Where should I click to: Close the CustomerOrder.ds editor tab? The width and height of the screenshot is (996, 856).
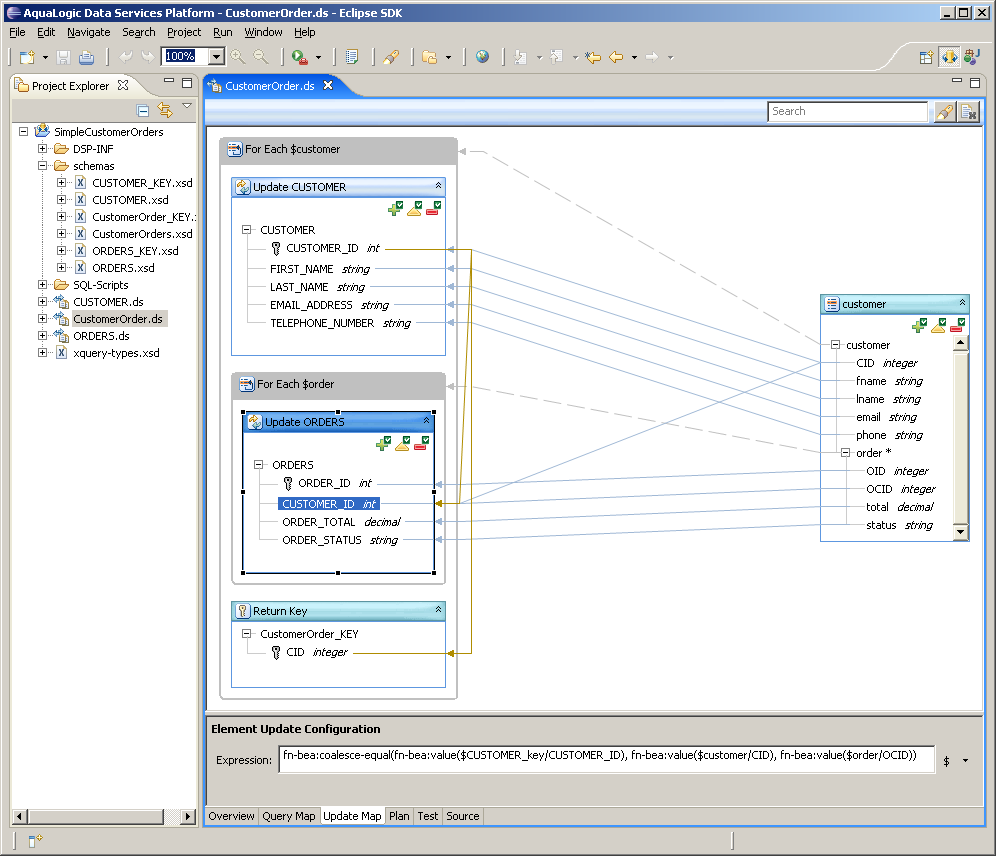pos(328,85)
